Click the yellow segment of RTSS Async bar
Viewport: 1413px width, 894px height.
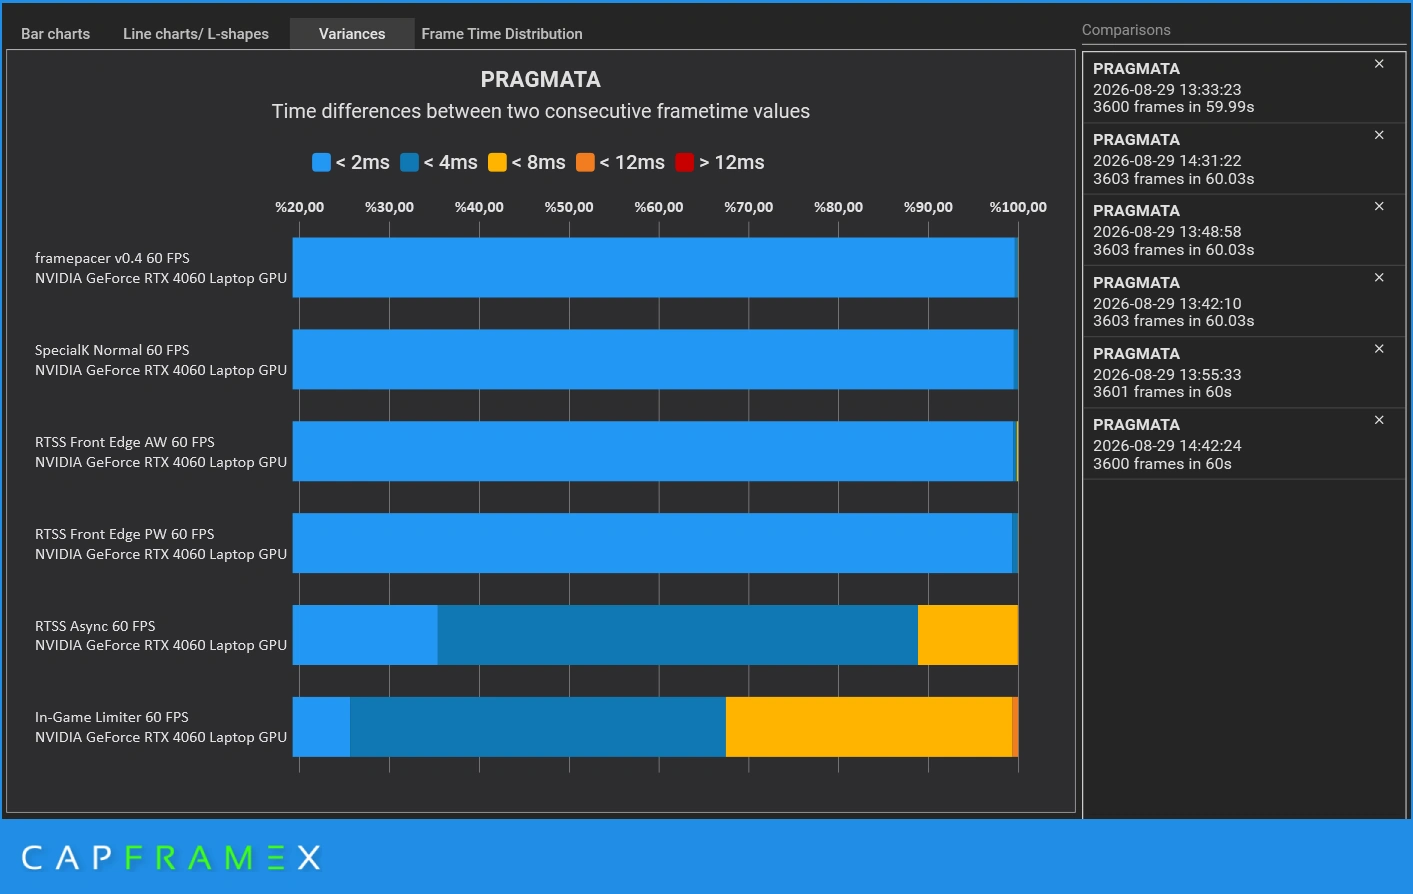(967, 635)
